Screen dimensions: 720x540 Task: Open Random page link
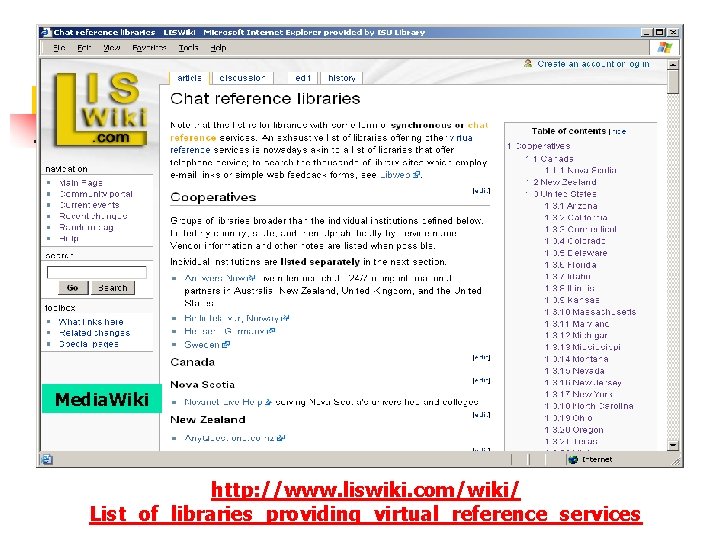click(86, 227)
